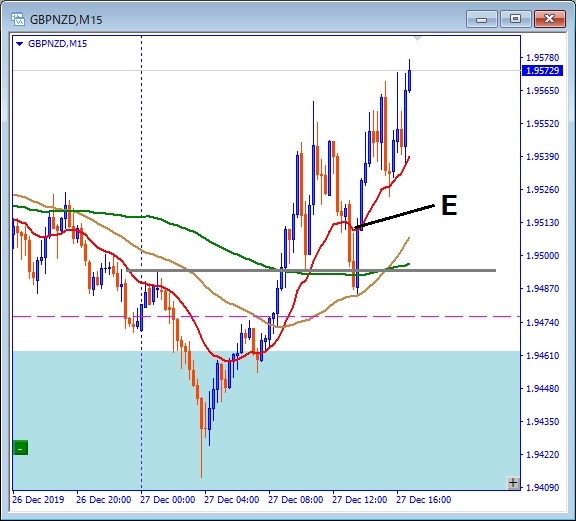Image resolution: width=576 pixels, height=521 pixels.
Task: Click the 26 Dec 2019 date label
Action: 38,500
